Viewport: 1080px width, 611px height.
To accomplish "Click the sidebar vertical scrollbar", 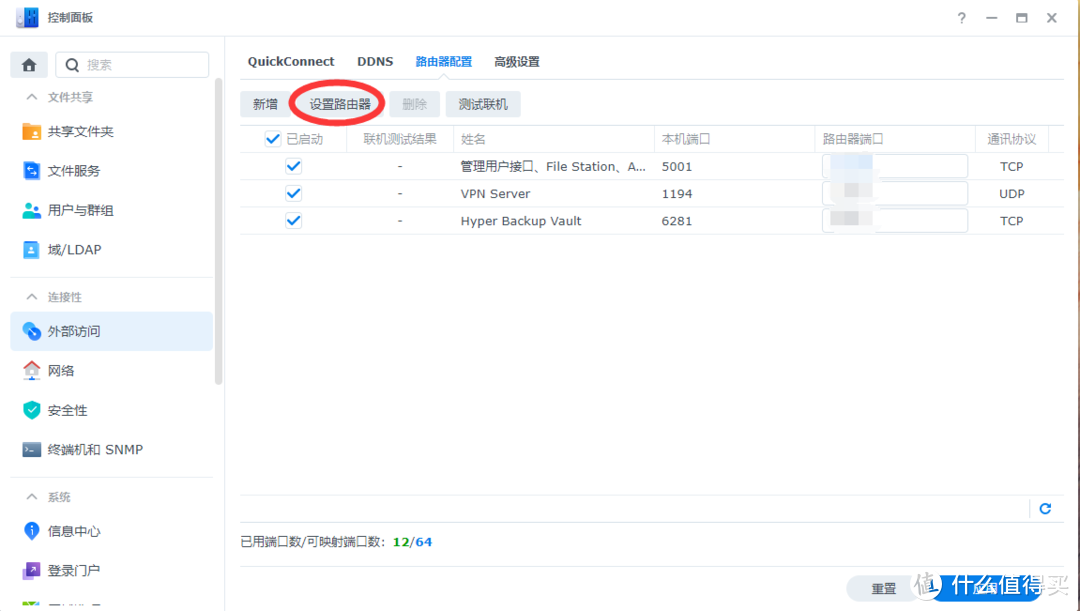I will coord(219,231).
